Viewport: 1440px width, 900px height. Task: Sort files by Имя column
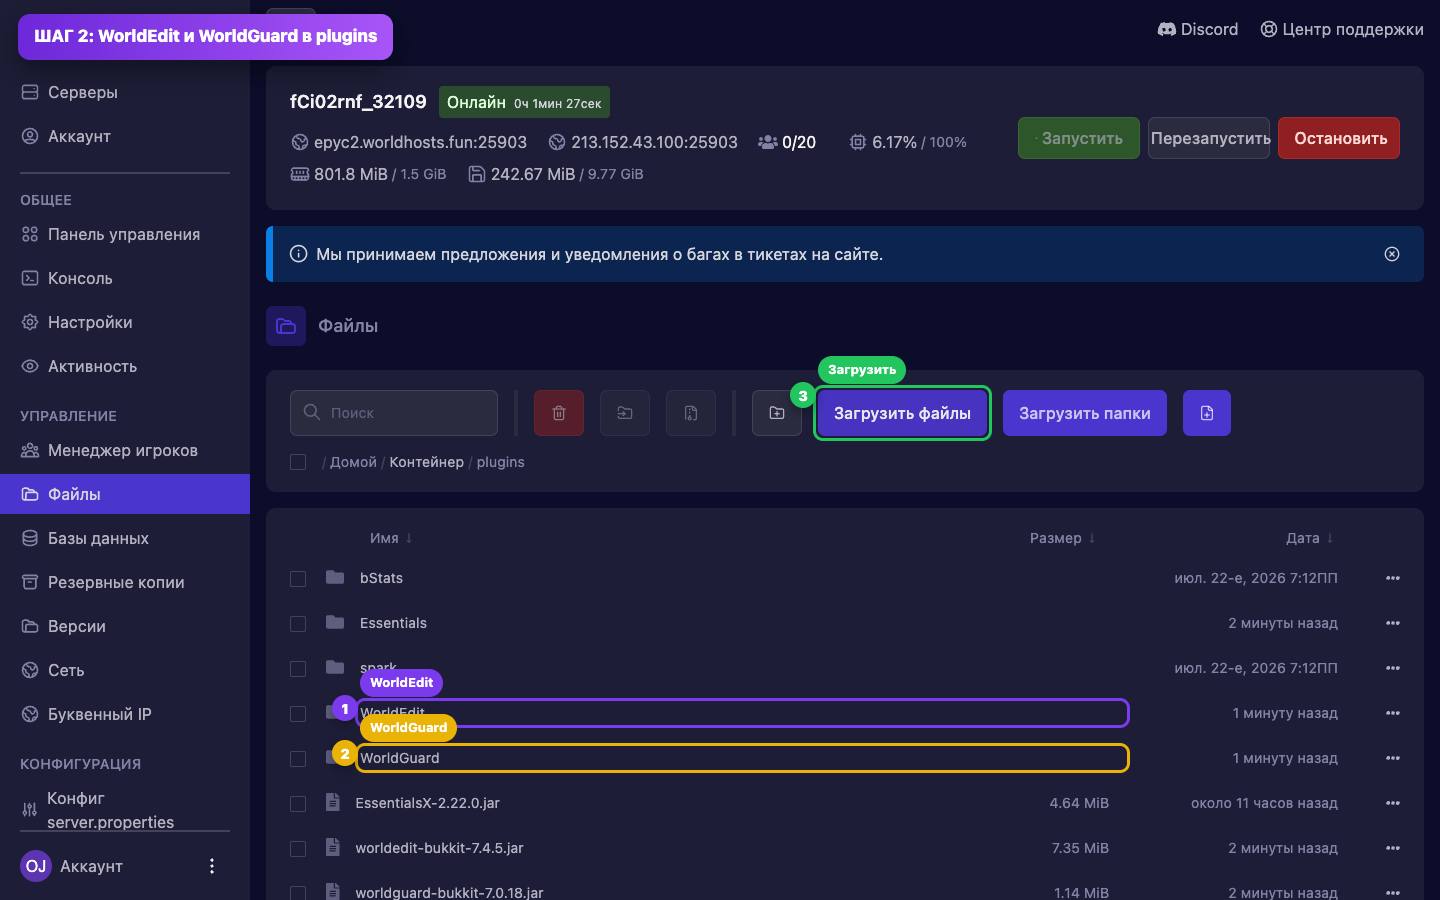(391, 538)
